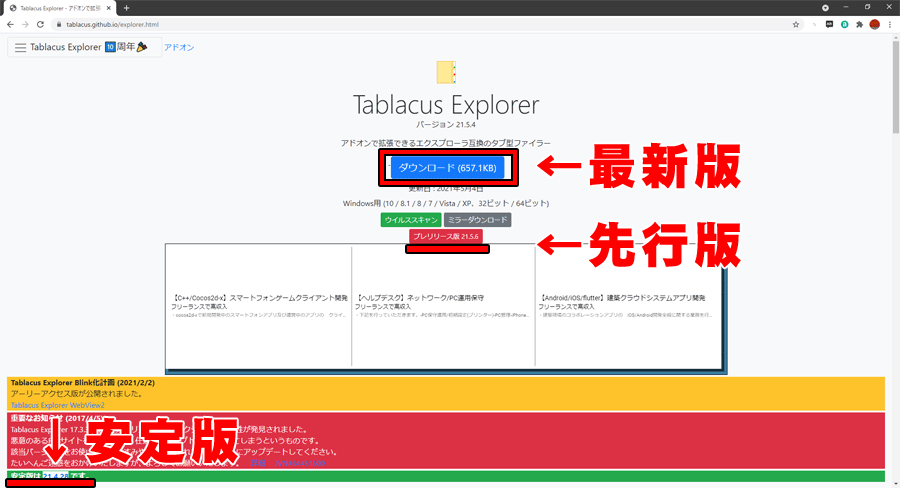This screenshot has height=488, width=900.
Task: Click the Tablacus Explorer 10周年 brand title
Action: tap(88, 47)
